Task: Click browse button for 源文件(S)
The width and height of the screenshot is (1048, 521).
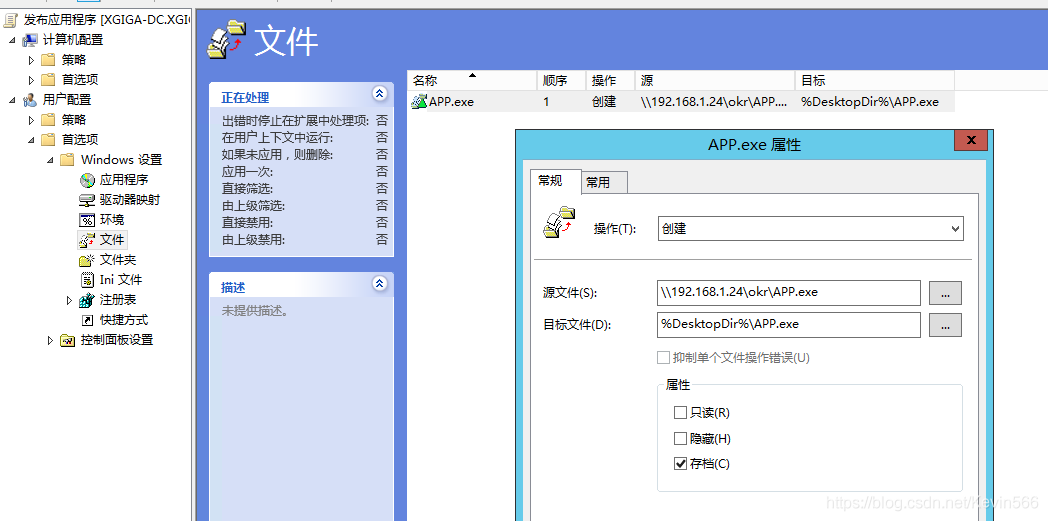Action: (945, 293)
